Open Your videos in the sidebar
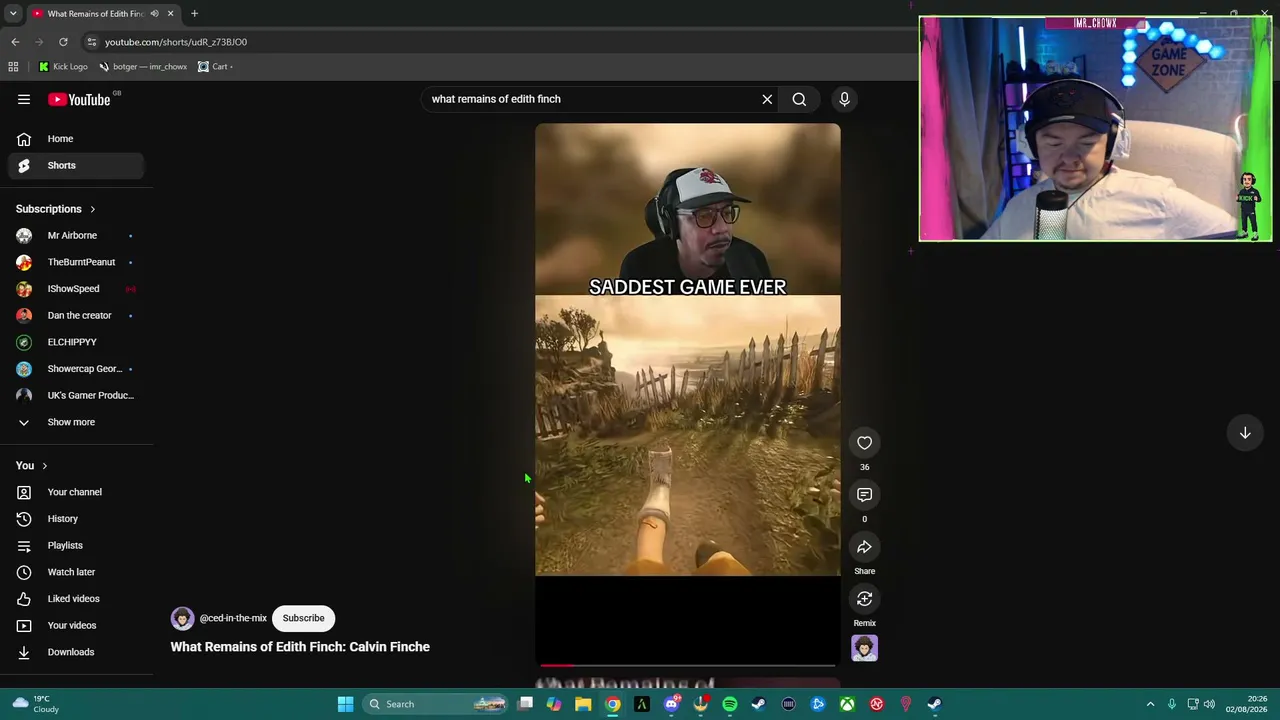This screenshot has width=1280, height=720. point(76,625)
